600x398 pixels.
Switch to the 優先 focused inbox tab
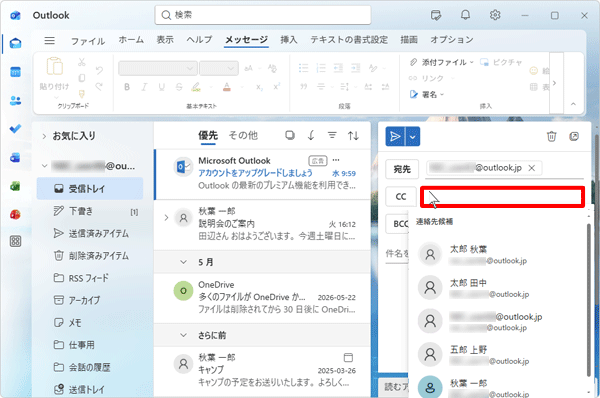208,135
